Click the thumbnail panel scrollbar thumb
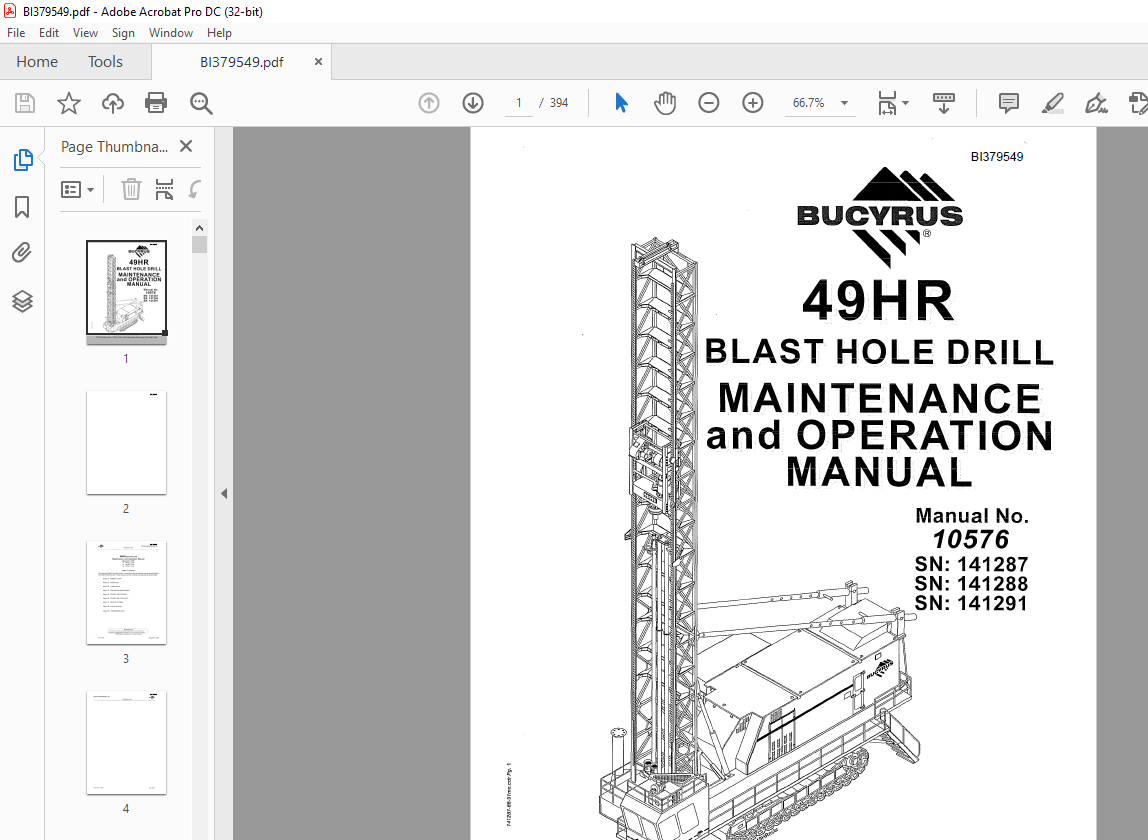 click(x=199, y=245)
